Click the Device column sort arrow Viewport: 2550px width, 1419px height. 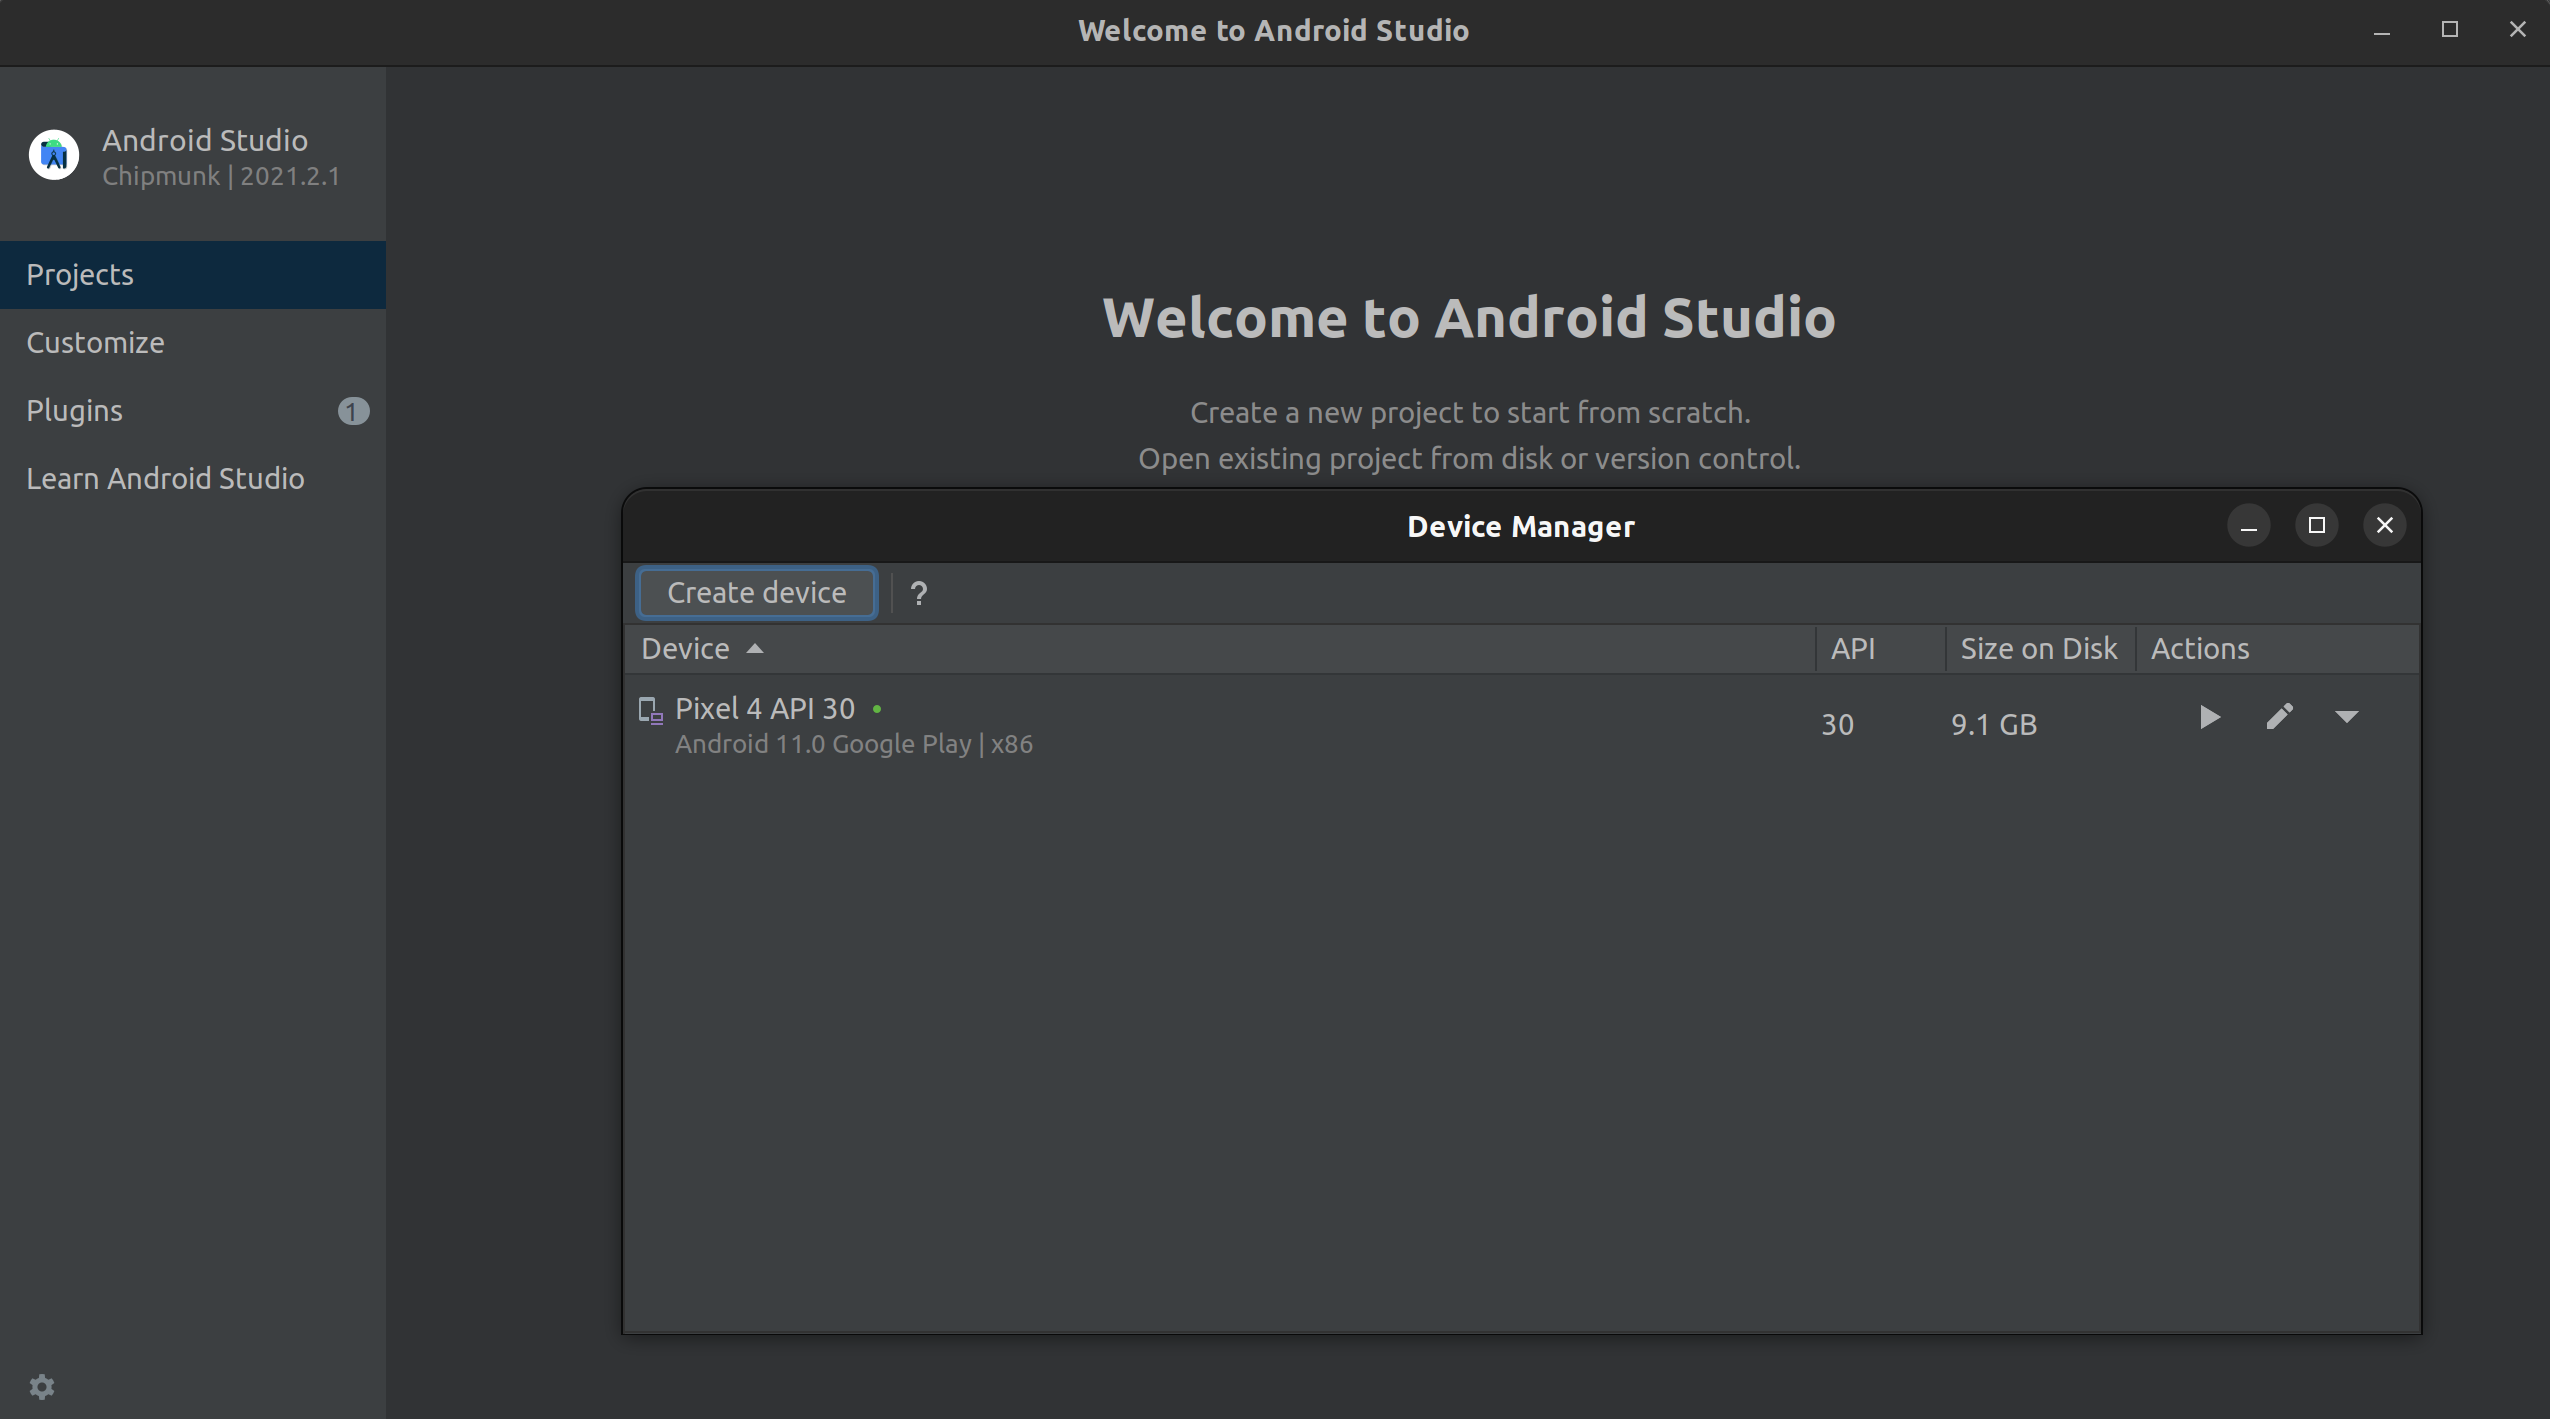[755, 649]
